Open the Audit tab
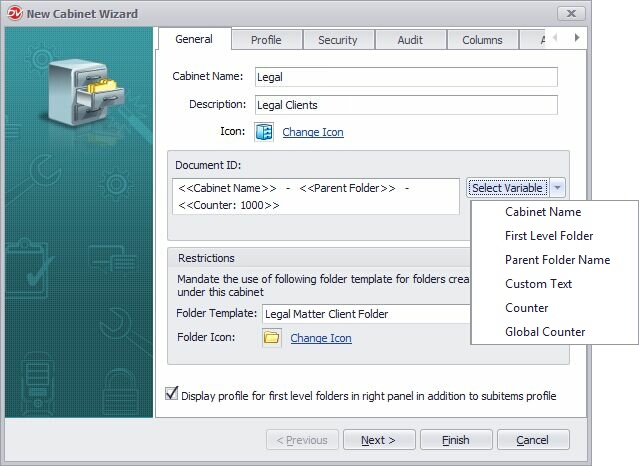Screen dimensions: 639x466 (x=409, y=40)
